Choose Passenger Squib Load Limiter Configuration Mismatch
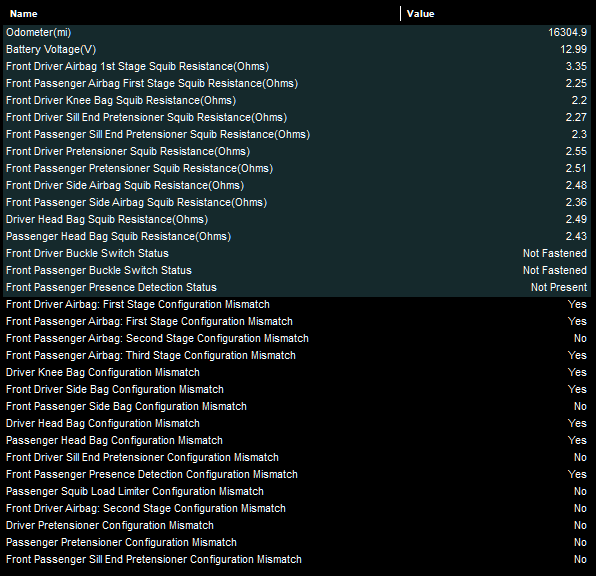The image size is (596, 576). [x=297, y=492]
